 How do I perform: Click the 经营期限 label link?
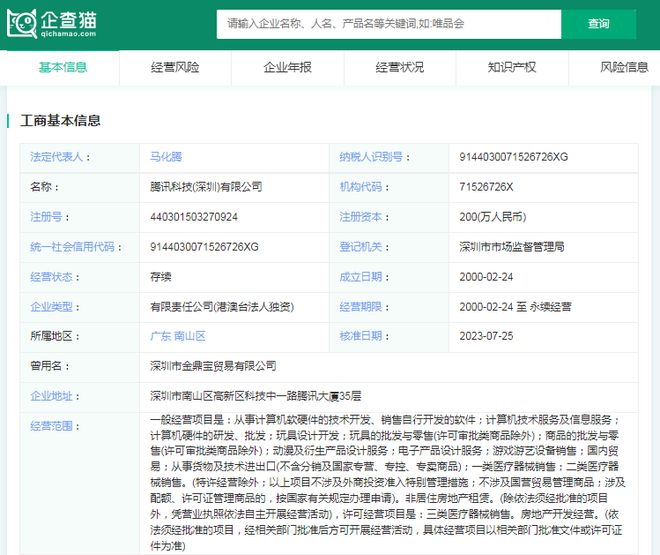(x=360, y=307)
